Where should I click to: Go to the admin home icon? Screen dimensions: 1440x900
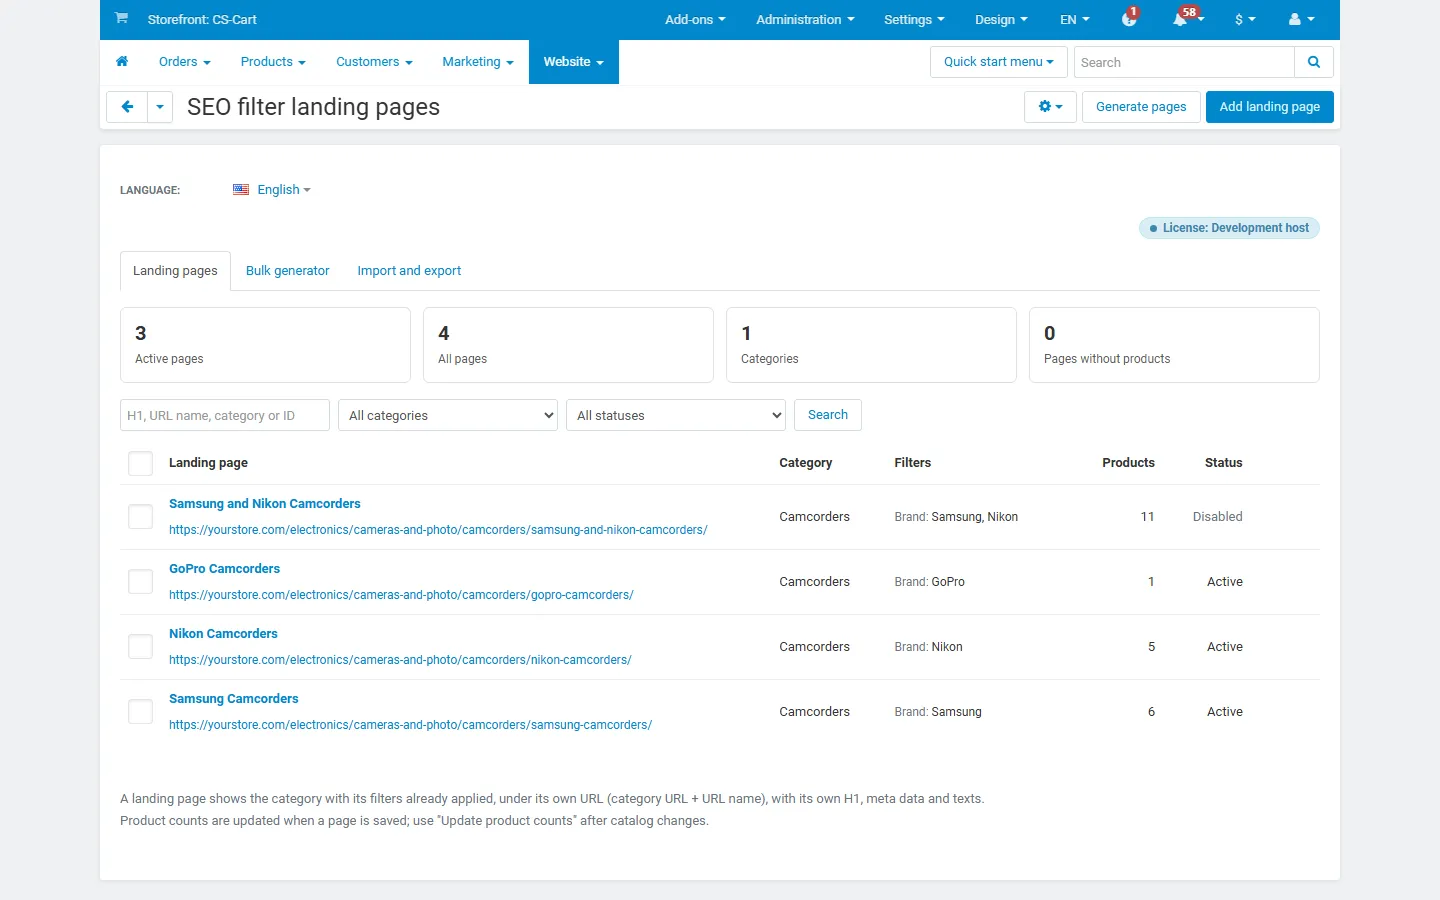point(122,62)
